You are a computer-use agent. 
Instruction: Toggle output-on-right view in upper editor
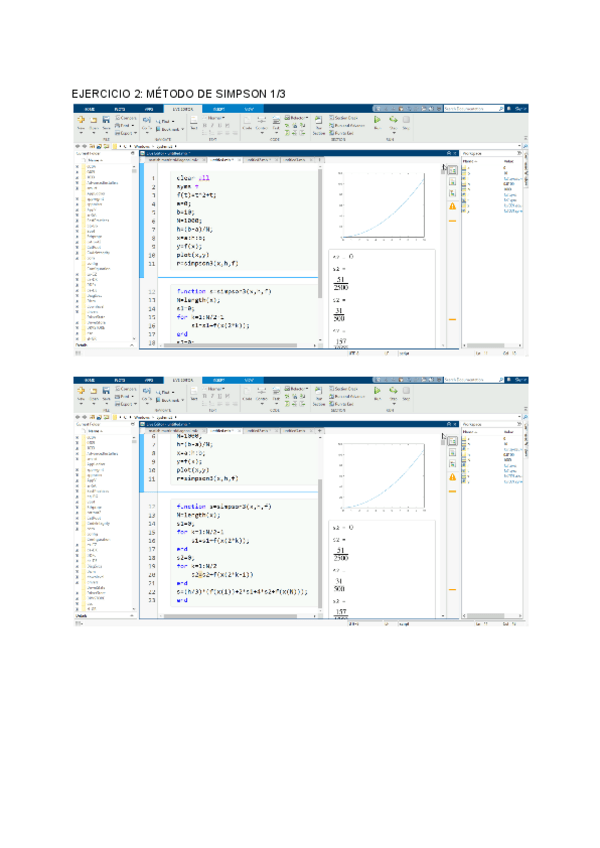[452, 171]
